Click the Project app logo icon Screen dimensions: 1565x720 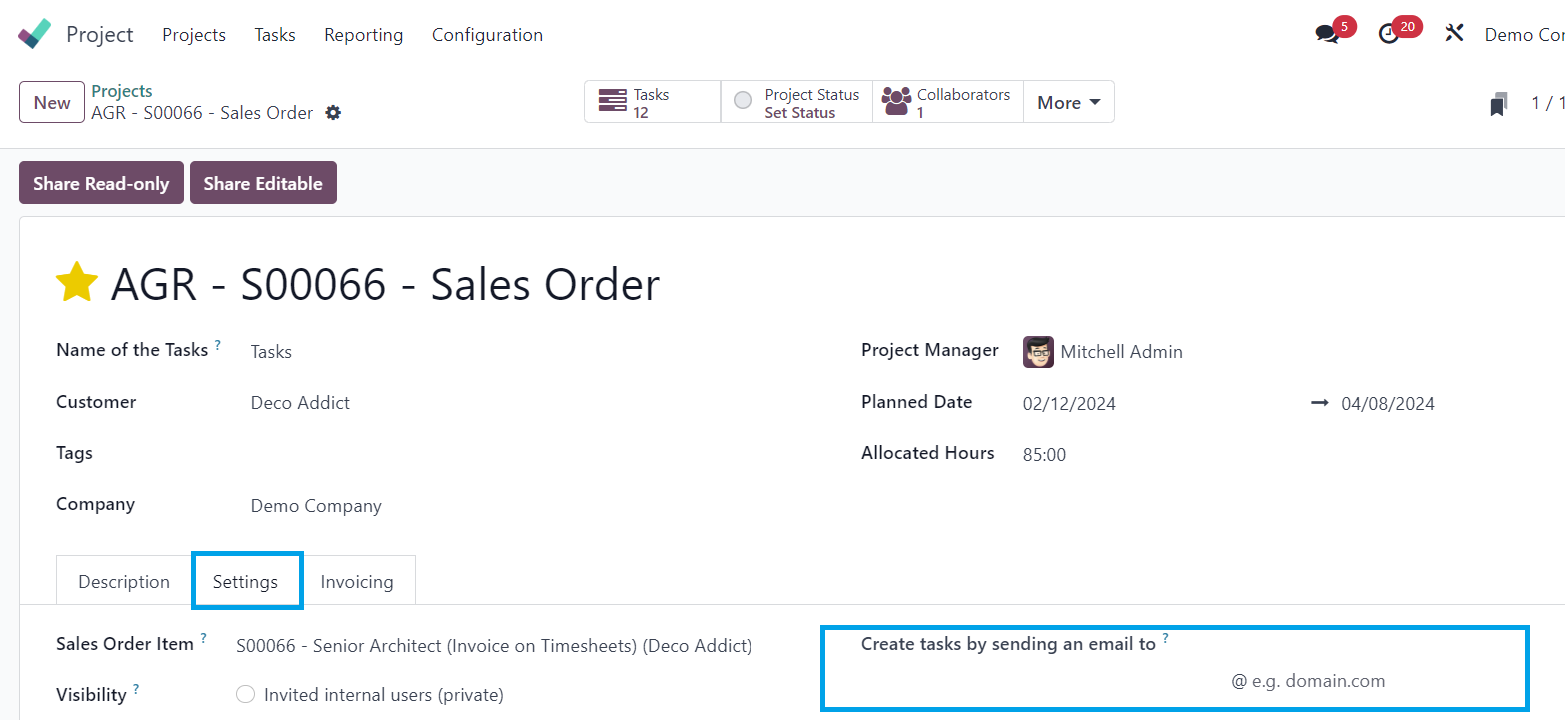[35, 34]
